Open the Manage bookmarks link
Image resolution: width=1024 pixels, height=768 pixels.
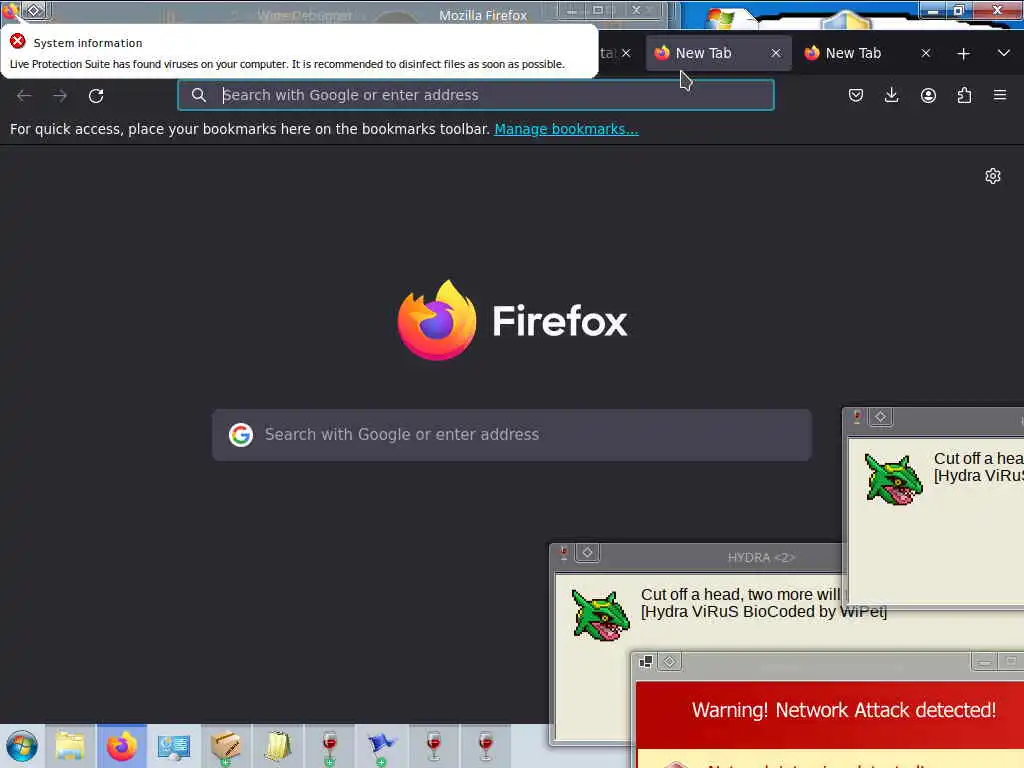(566, 129)
